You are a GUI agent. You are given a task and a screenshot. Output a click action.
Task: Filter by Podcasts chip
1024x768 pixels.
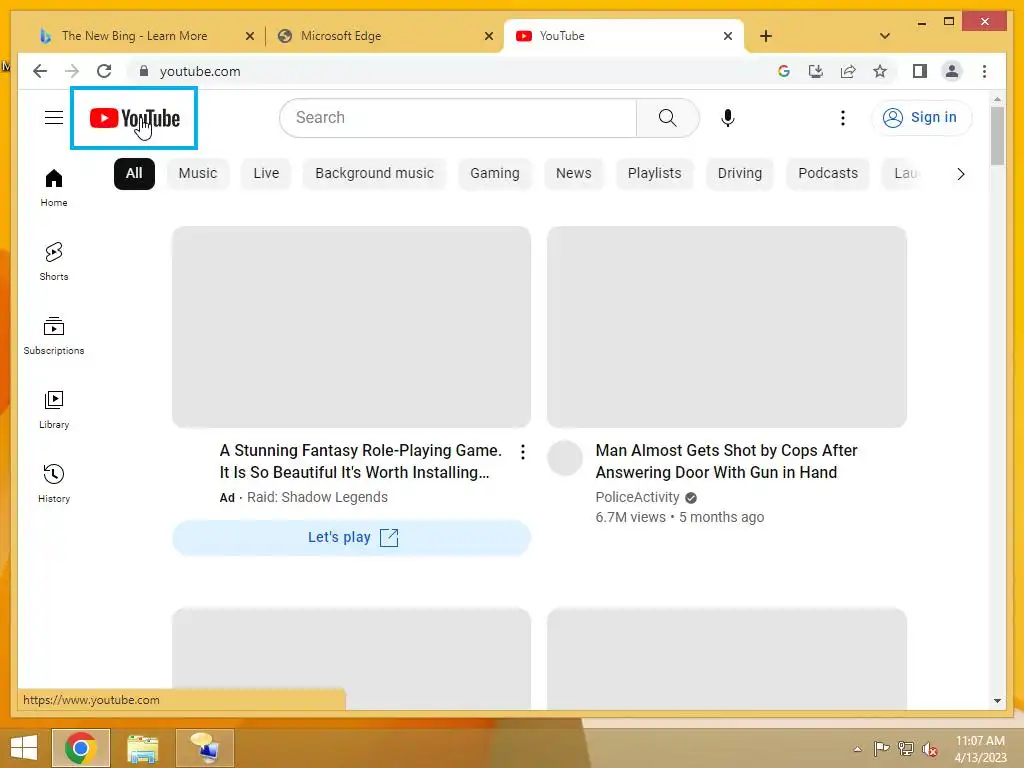click(x=827, y=173)
